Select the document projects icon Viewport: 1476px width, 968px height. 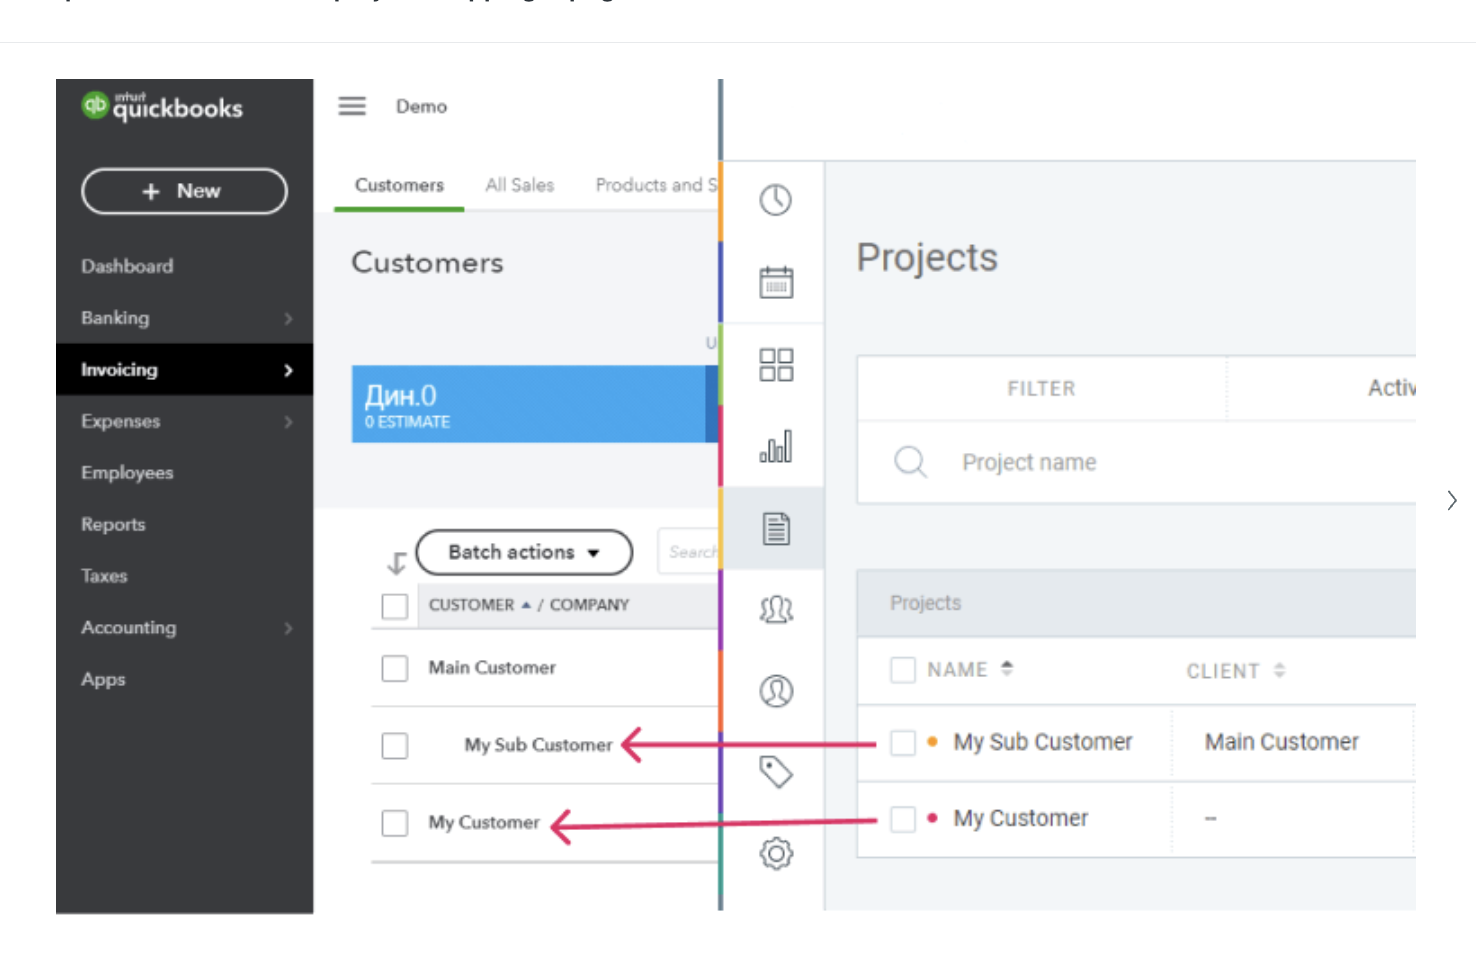point(775,528)
